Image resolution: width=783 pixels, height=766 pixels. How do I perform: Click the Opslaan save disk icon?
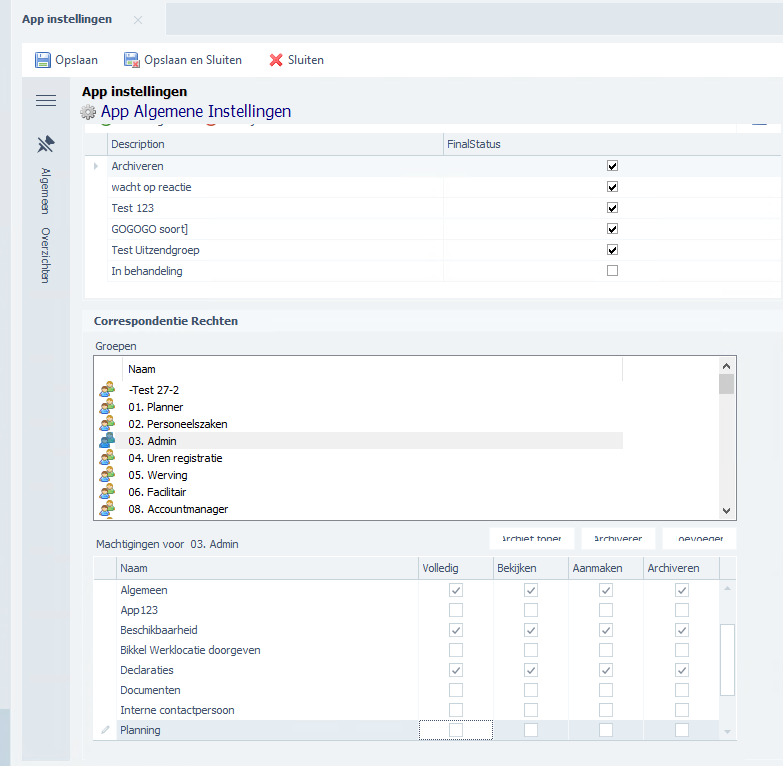point(43,60)
